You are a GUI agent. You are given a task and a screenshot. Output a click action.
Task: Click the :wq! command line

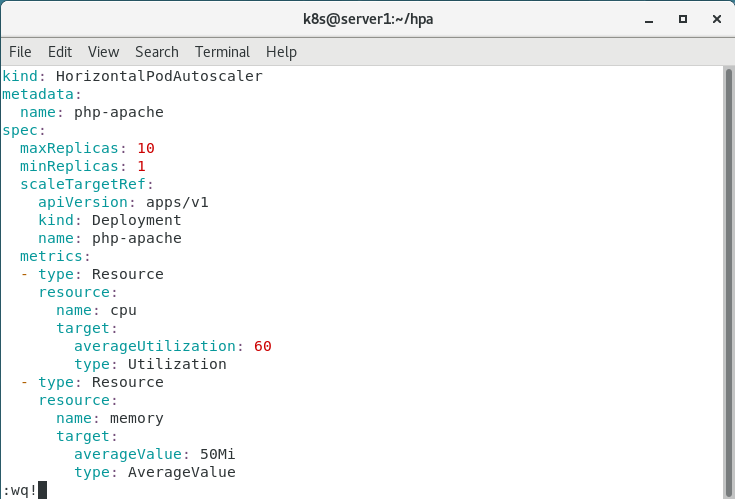pos(20,490)
